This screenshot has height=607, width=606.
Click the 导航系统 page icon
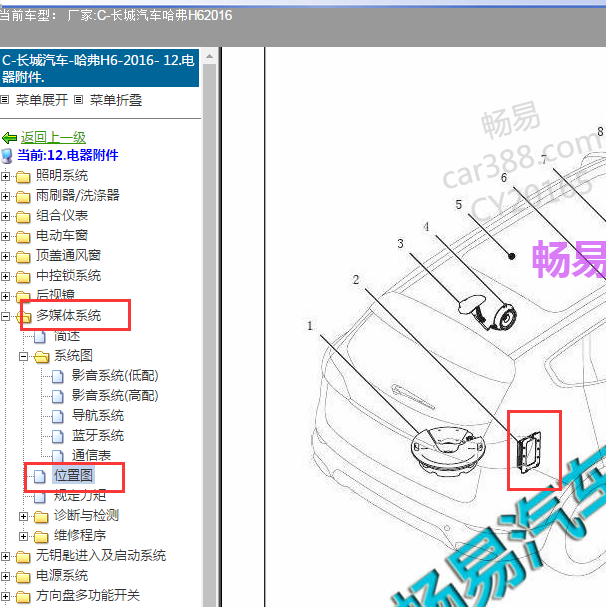[58, 416]
